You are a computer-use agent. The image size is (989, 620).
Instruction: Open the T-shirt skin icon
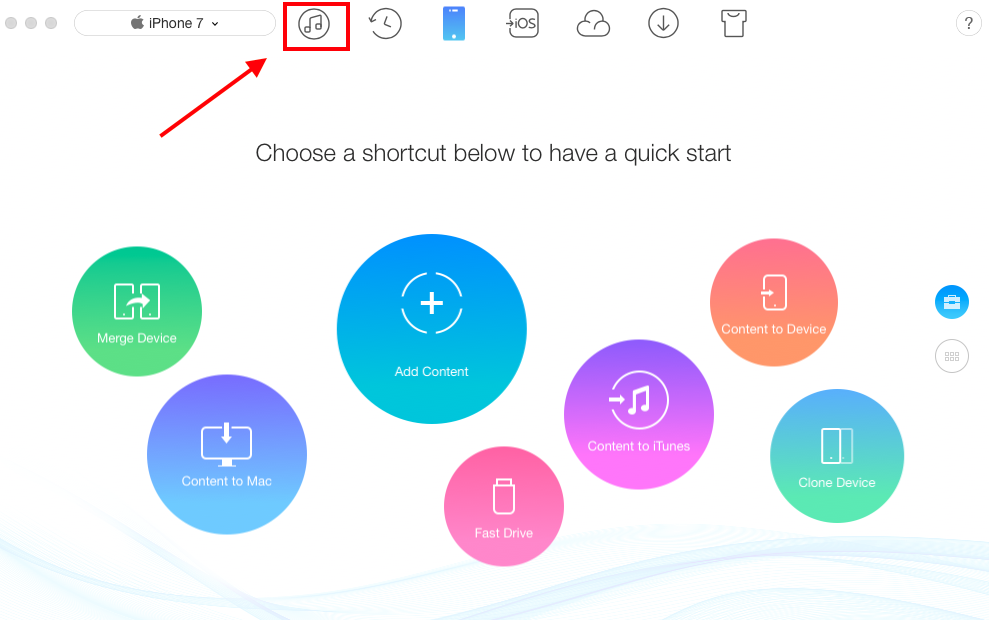pyautogui.click(x=734, y=24)
